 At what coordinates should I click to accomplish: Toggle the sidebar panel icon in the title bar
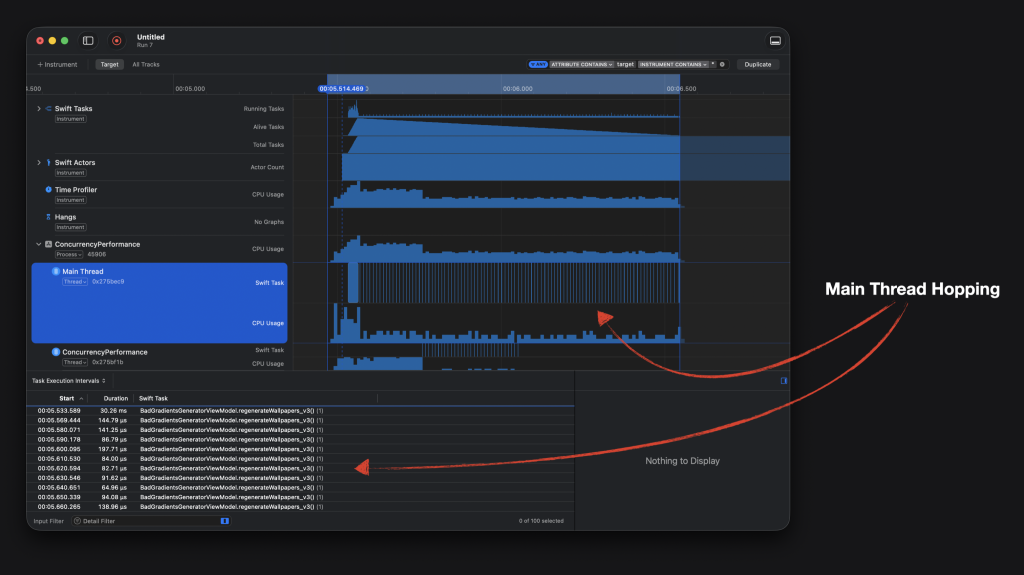(88, 41)
